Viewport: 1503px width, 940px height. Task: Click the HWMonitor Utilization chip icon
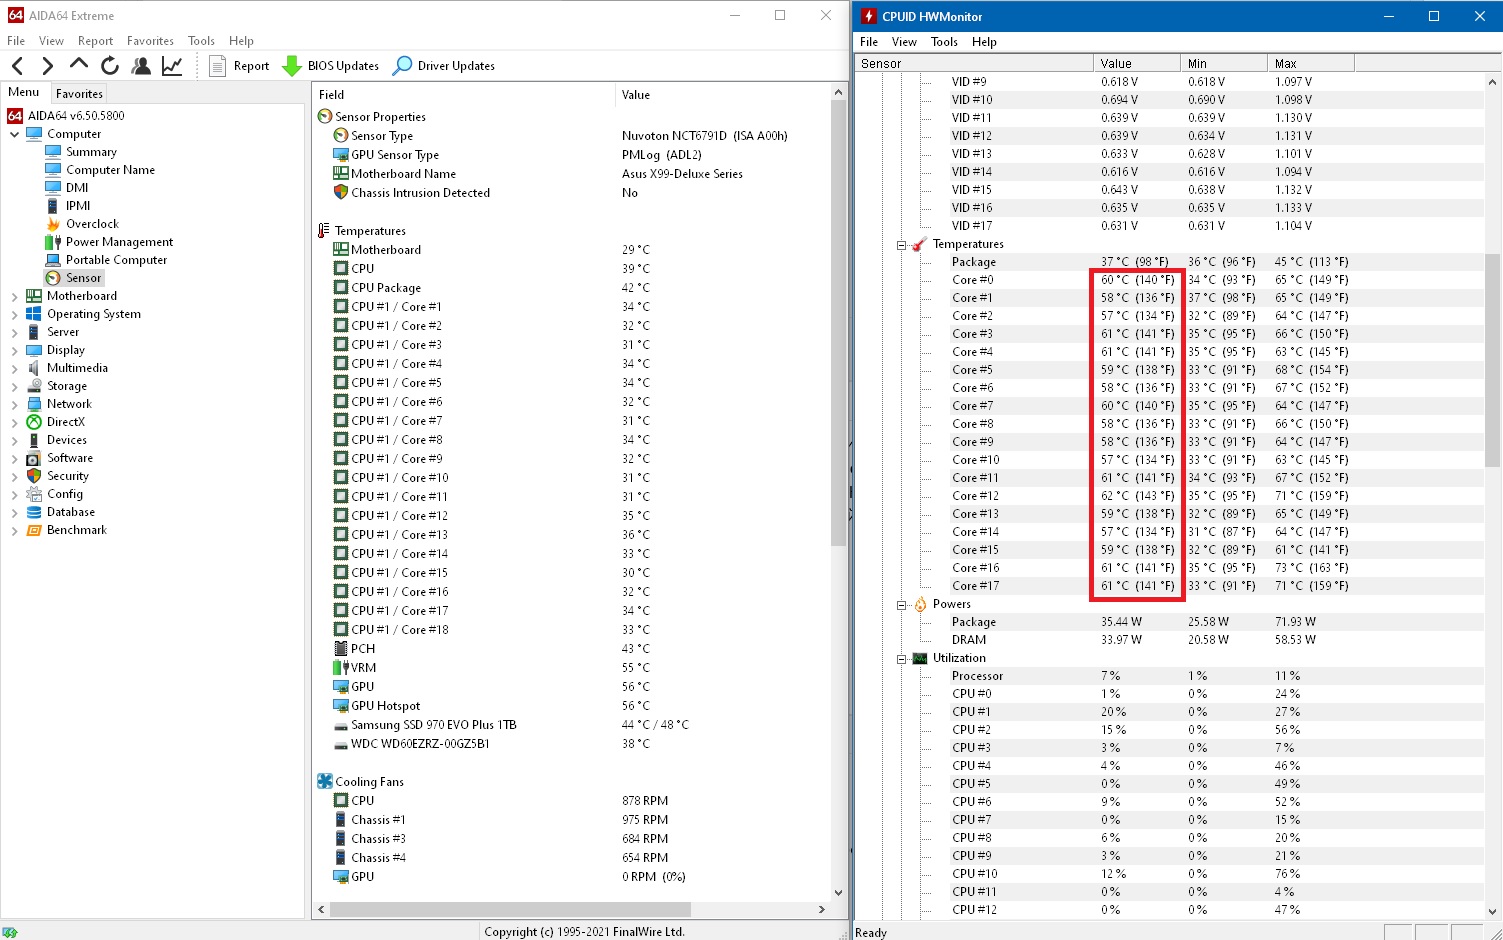(920, 658)
